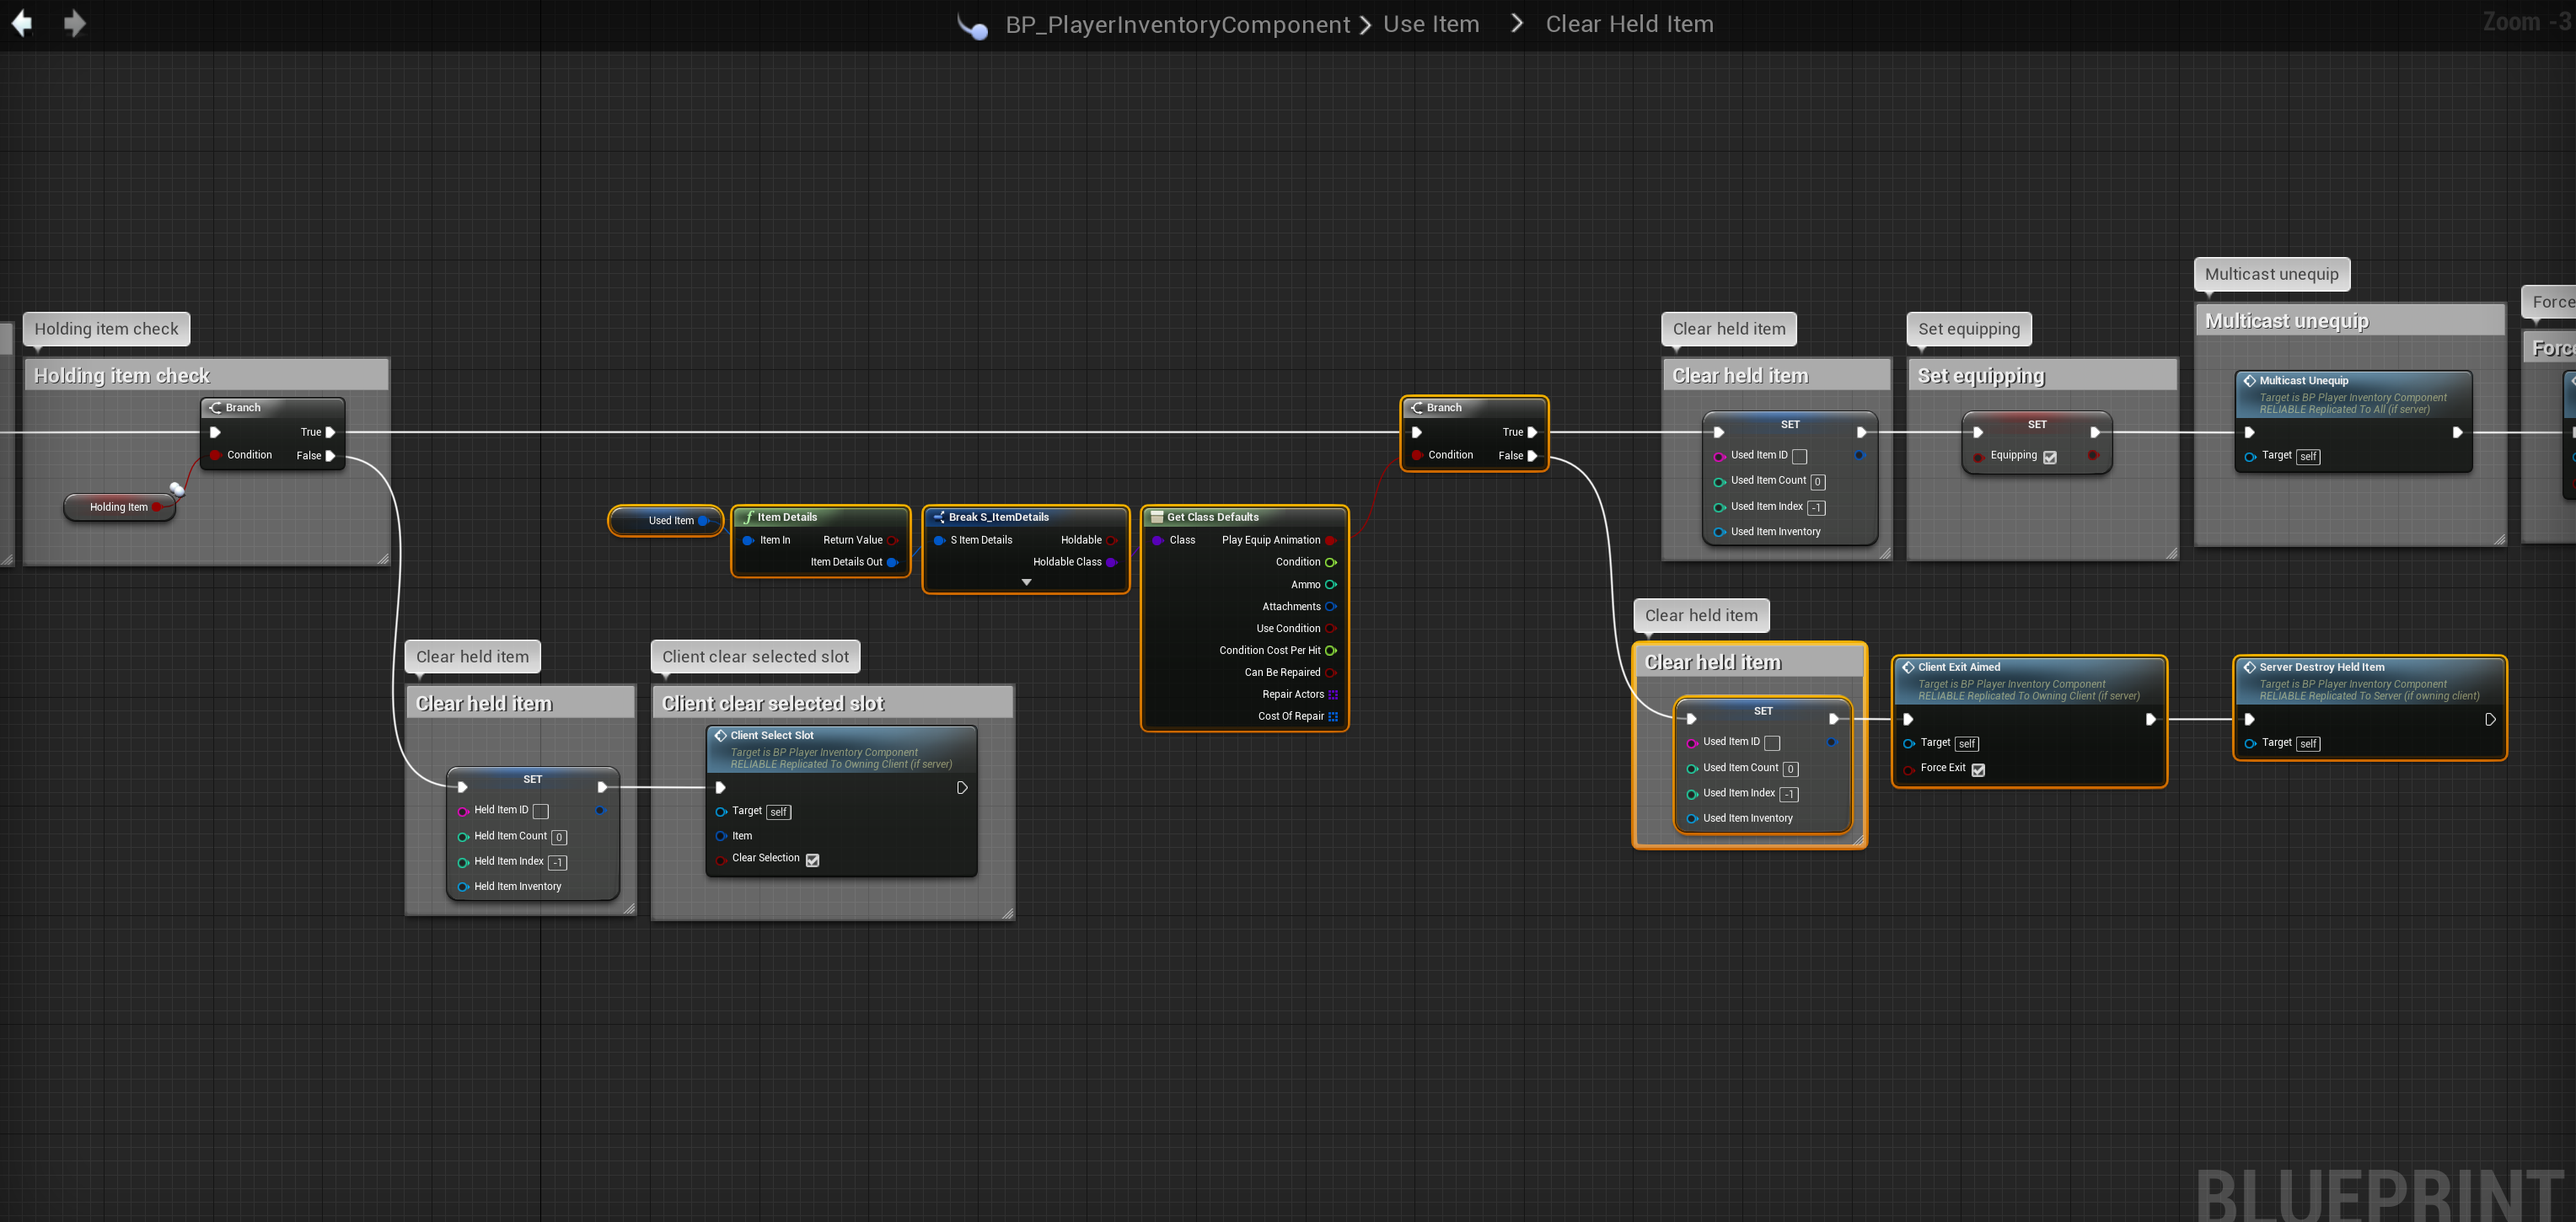
Task: Select the Holding Item variable node
Action: (118, 507)
